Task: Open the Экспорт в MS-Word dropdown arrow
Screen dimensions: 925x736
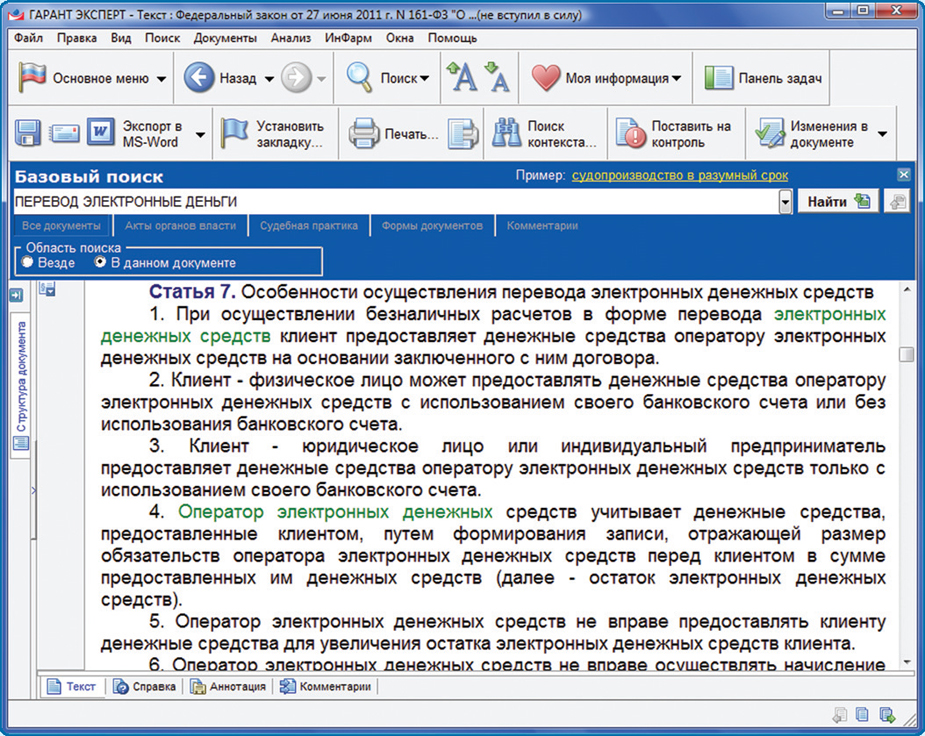Action: [200, 134]
